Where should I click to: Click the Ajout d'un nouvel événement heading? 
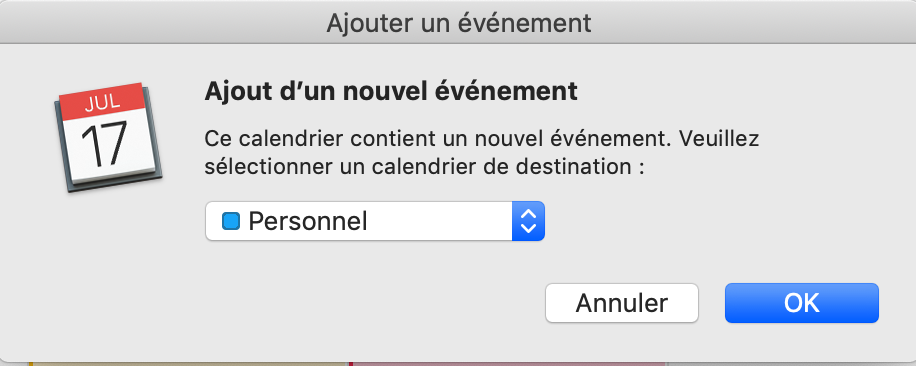tap(391, 92)
